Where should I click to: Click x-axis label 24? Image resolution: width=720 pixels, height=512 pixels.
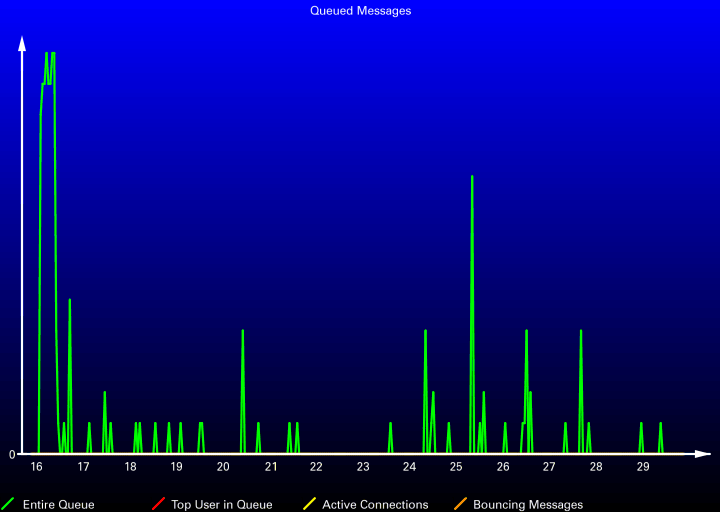coord(410,467)
